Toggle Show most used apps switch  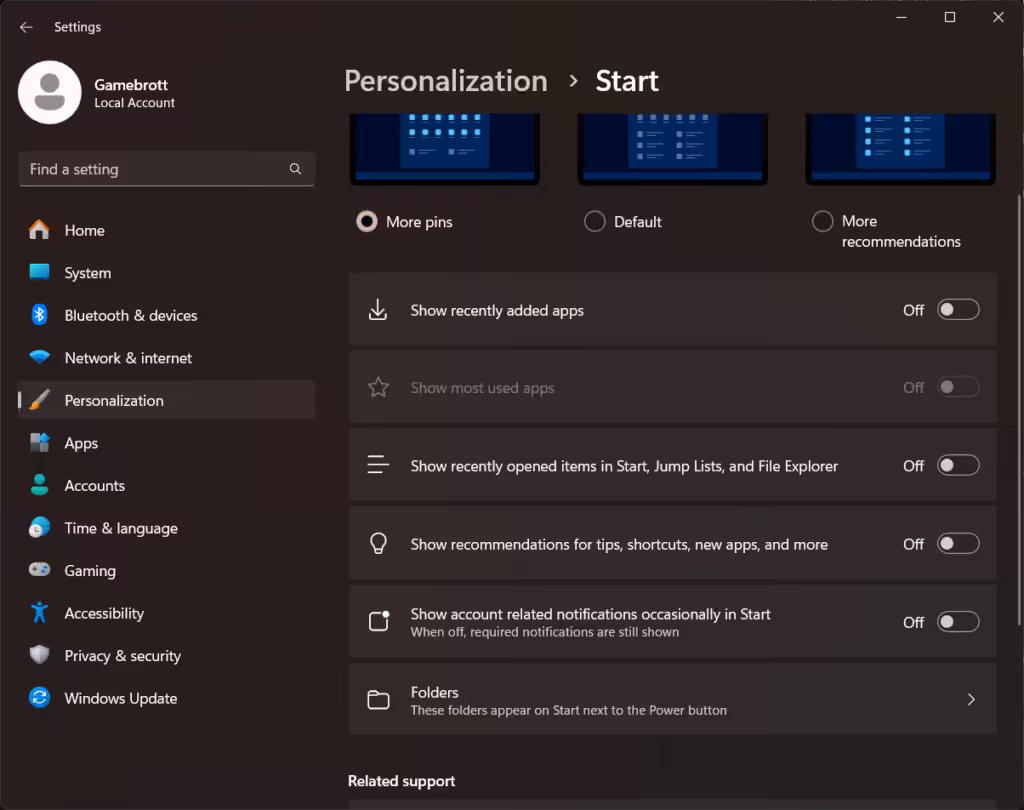coord(958,387)
